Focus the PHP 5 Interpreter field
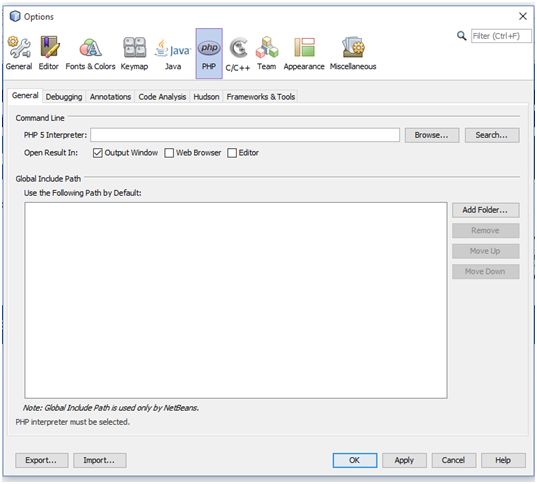Screen dimensions: 537x484 tap(245, 135)
